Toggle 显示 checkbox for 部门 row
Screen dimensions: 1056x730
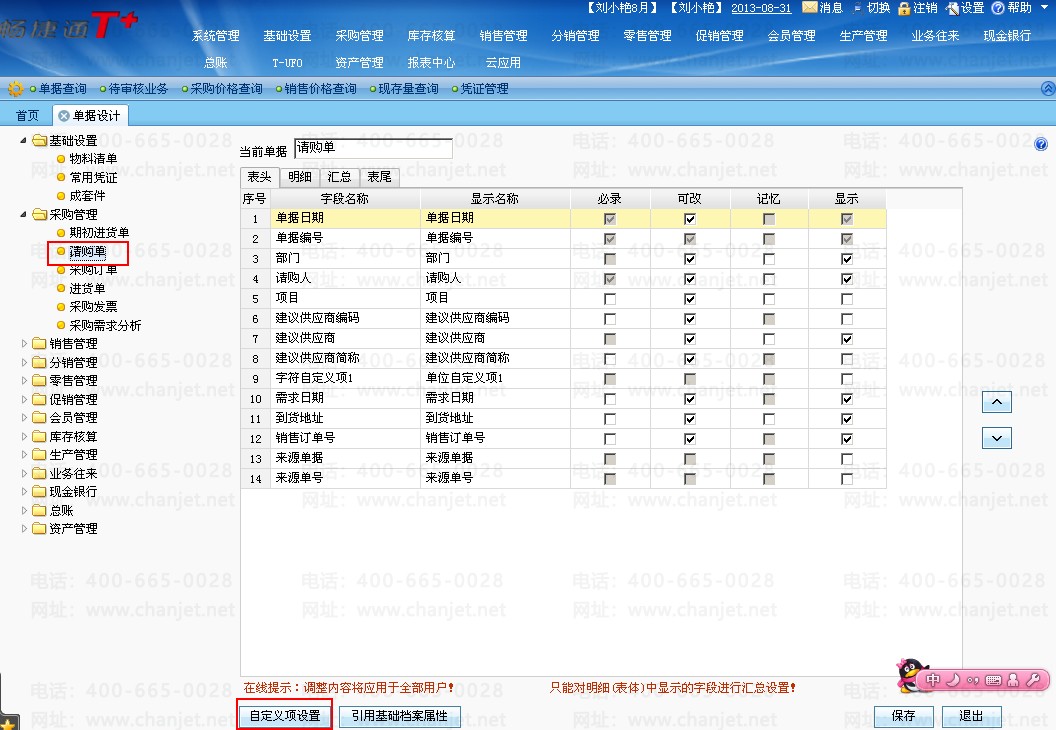pos(847,259)
